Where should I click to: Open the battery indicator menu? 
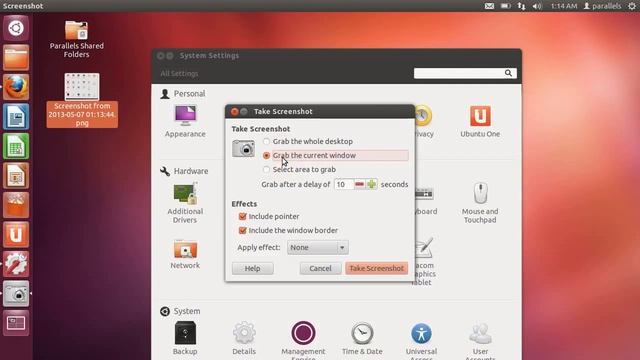coord(505,6)
